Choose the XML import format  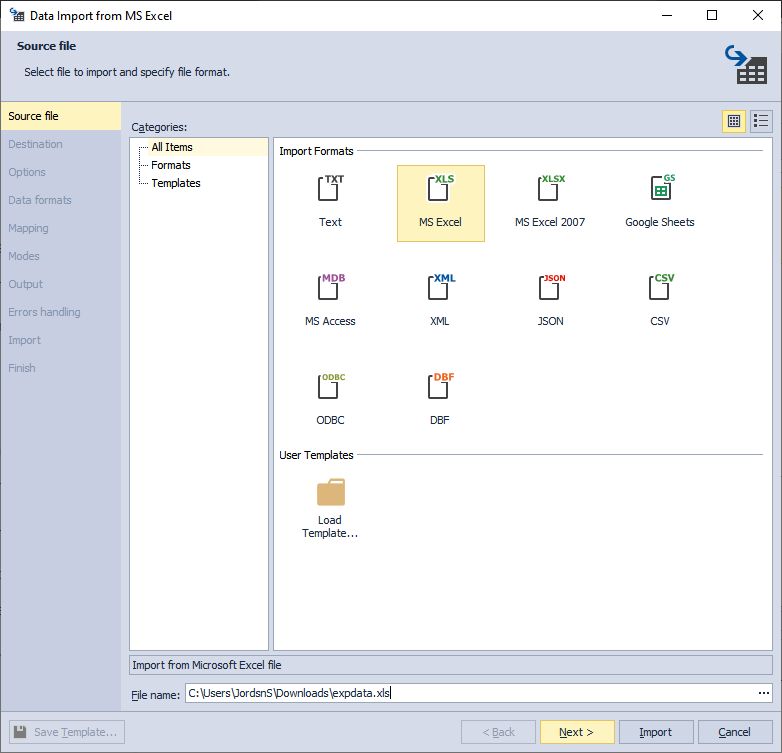point(440,302)
